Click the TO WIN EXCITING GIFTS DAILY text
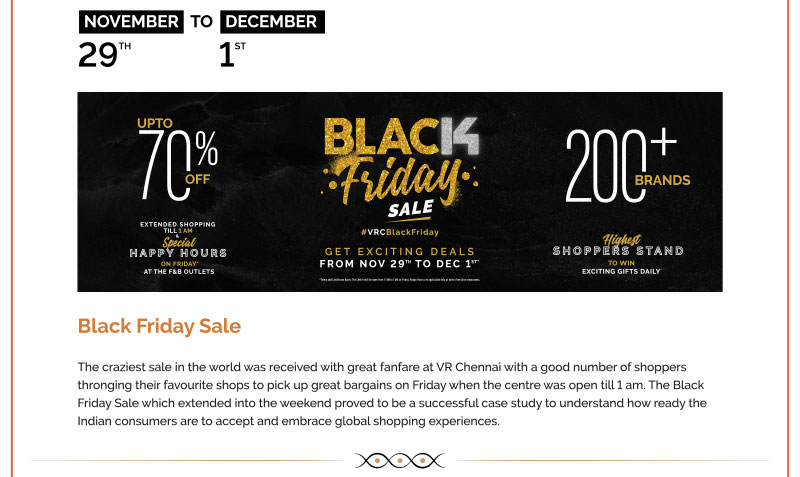The height and width of the screenshot is (477, 800). [618, 267]
